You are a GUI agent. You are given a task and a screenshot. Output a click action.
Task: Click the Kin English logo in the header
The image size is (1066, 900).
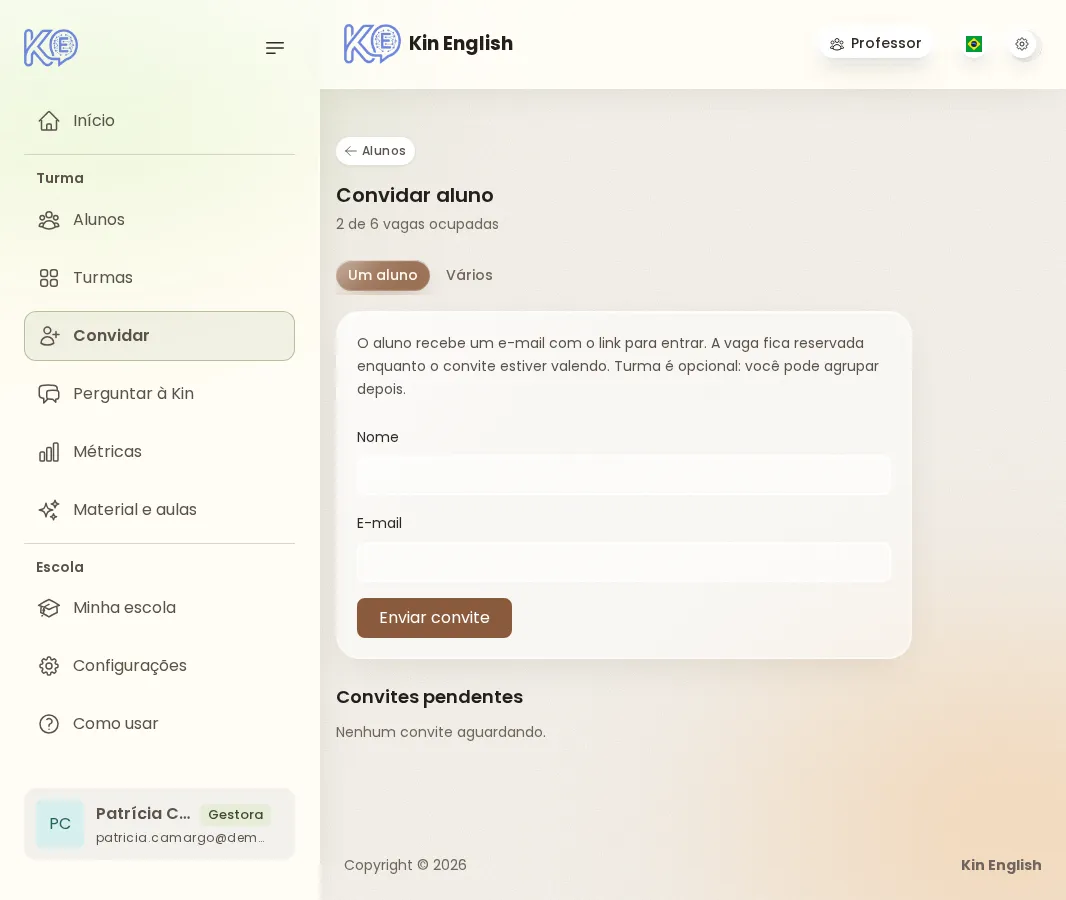tap(372, 44)
